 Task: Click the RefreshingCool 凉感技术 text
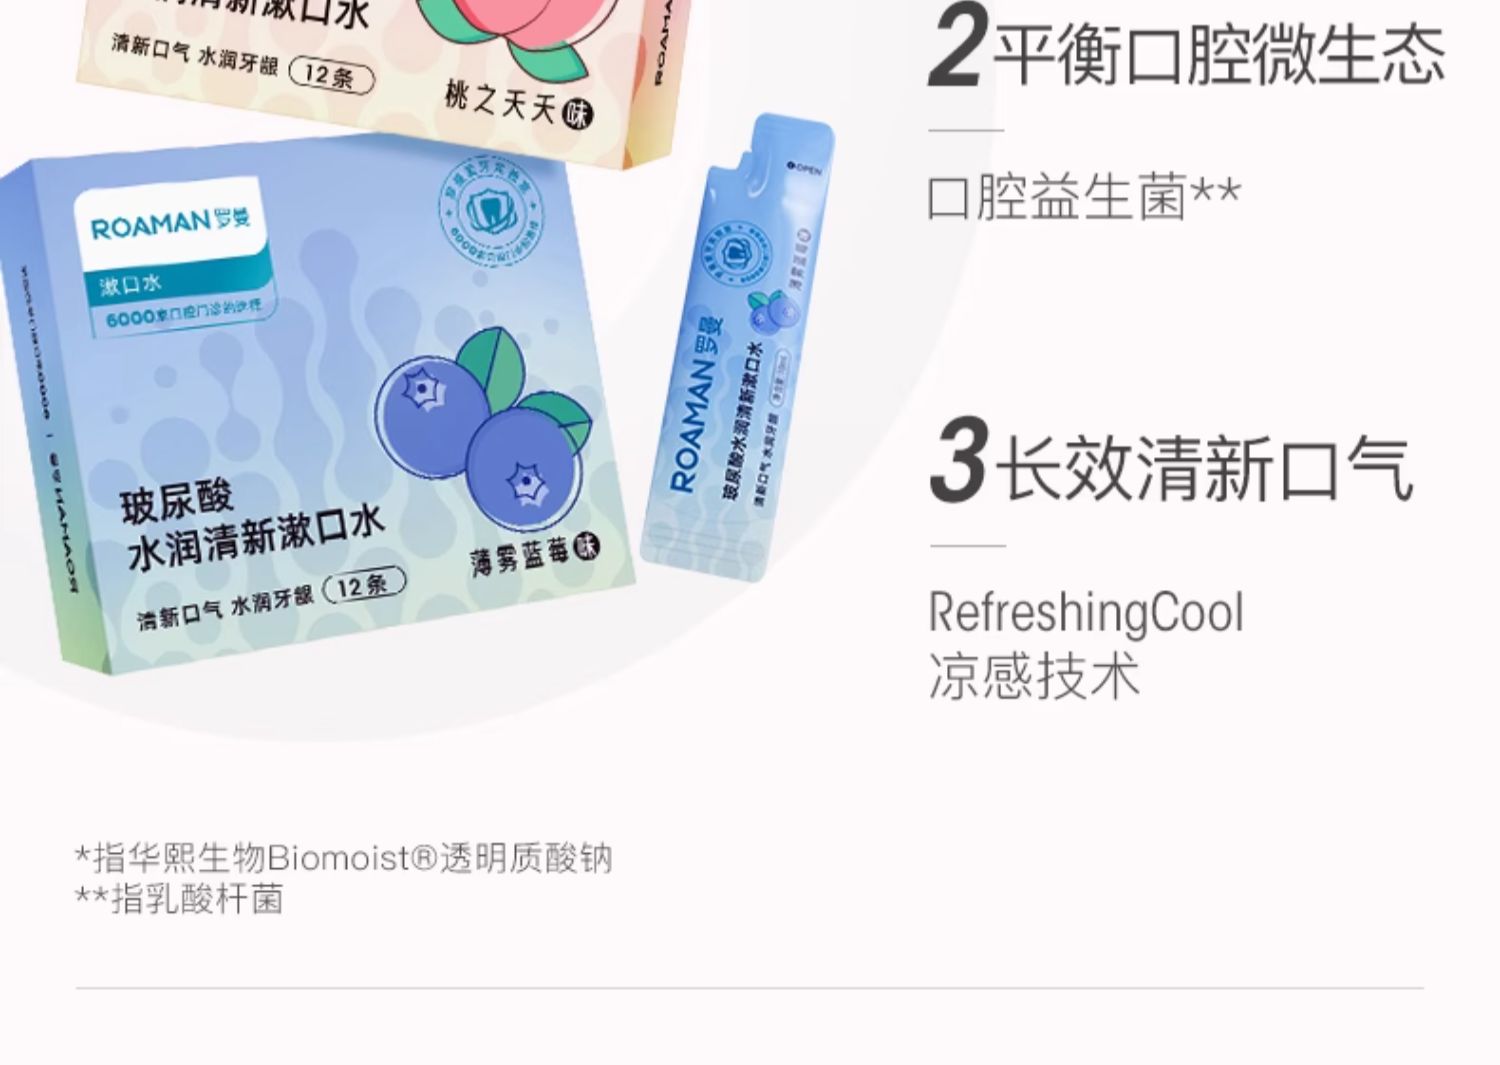pyautogui.click(x=1086, y=644)
